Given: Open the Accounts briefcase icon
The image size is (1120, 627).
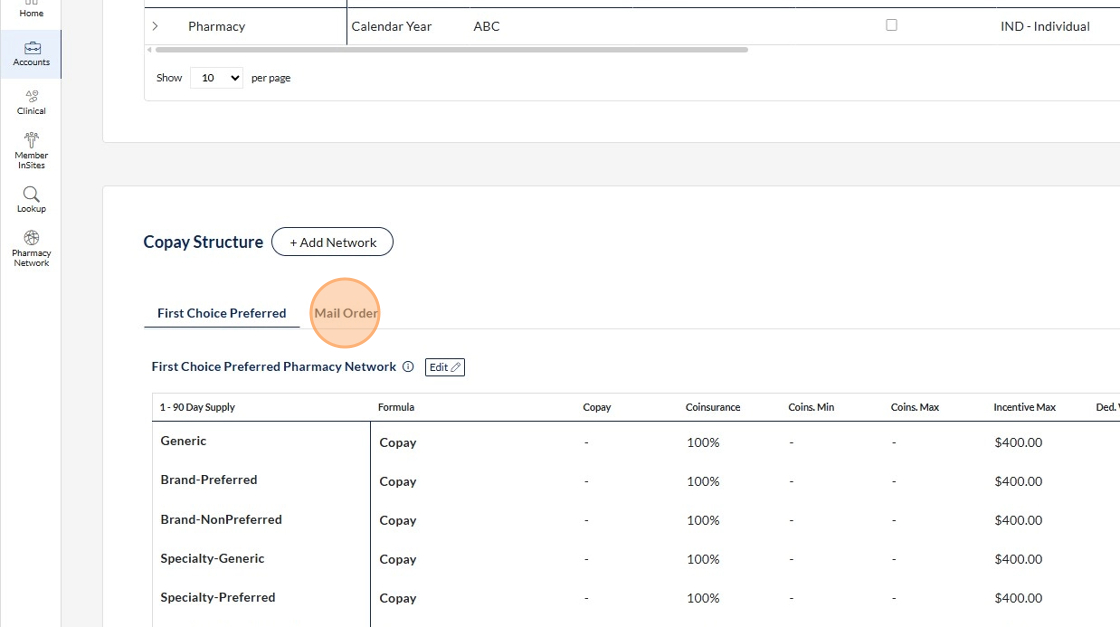Looking at the screenshot, I should (31, 48).
